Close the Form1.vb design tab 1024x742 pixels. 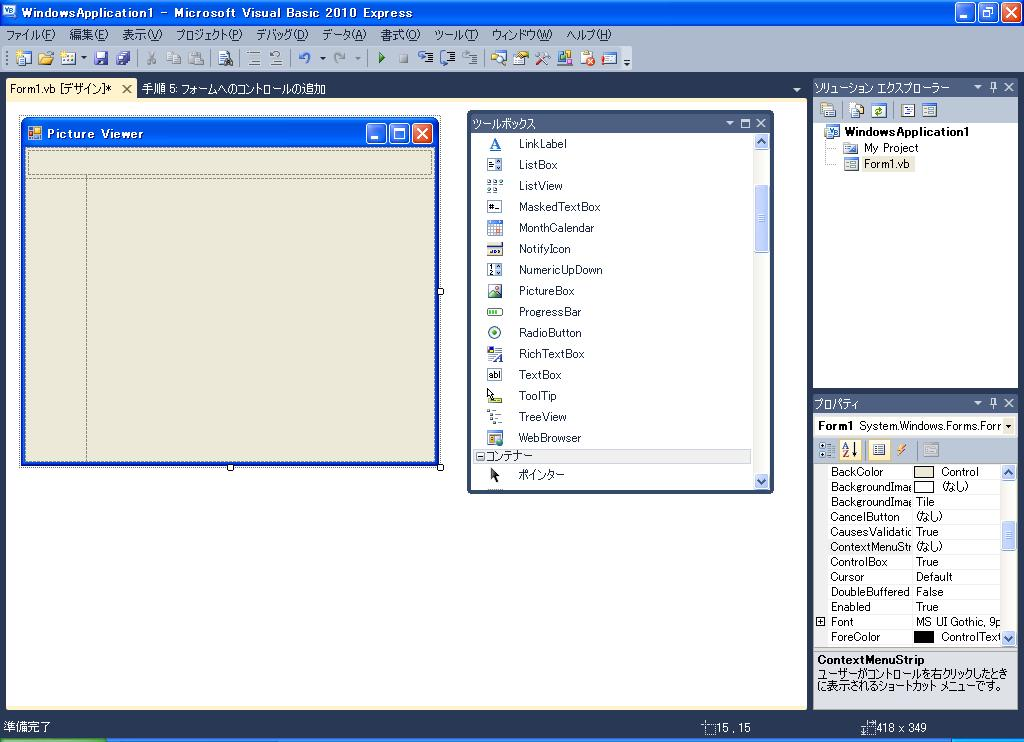coord(127,89)
